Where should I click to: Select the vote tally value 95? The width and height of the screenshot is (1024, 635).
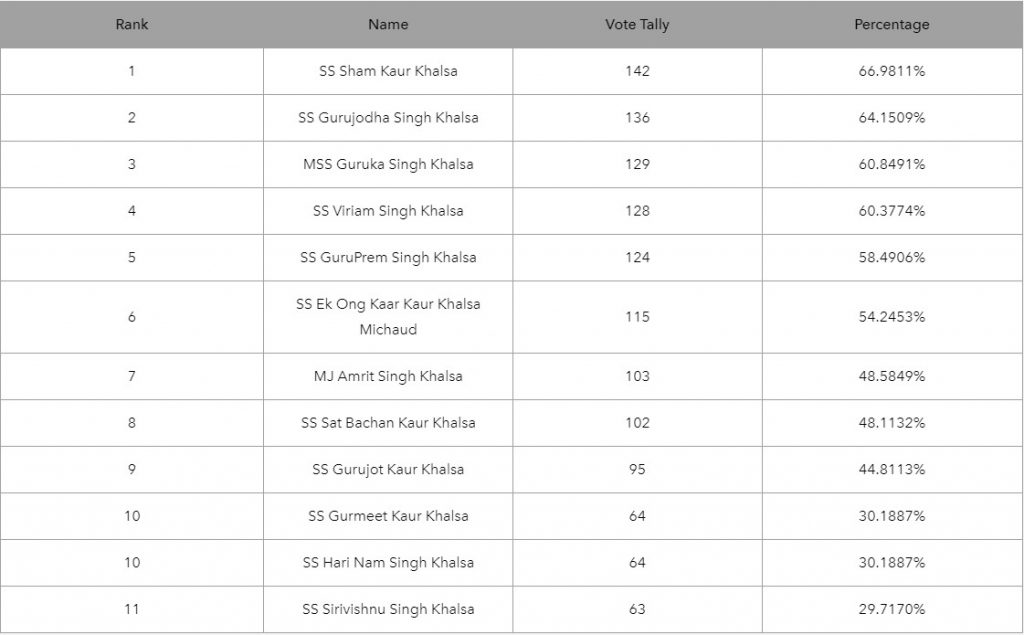pyautogui.click(x=637, y=469)
